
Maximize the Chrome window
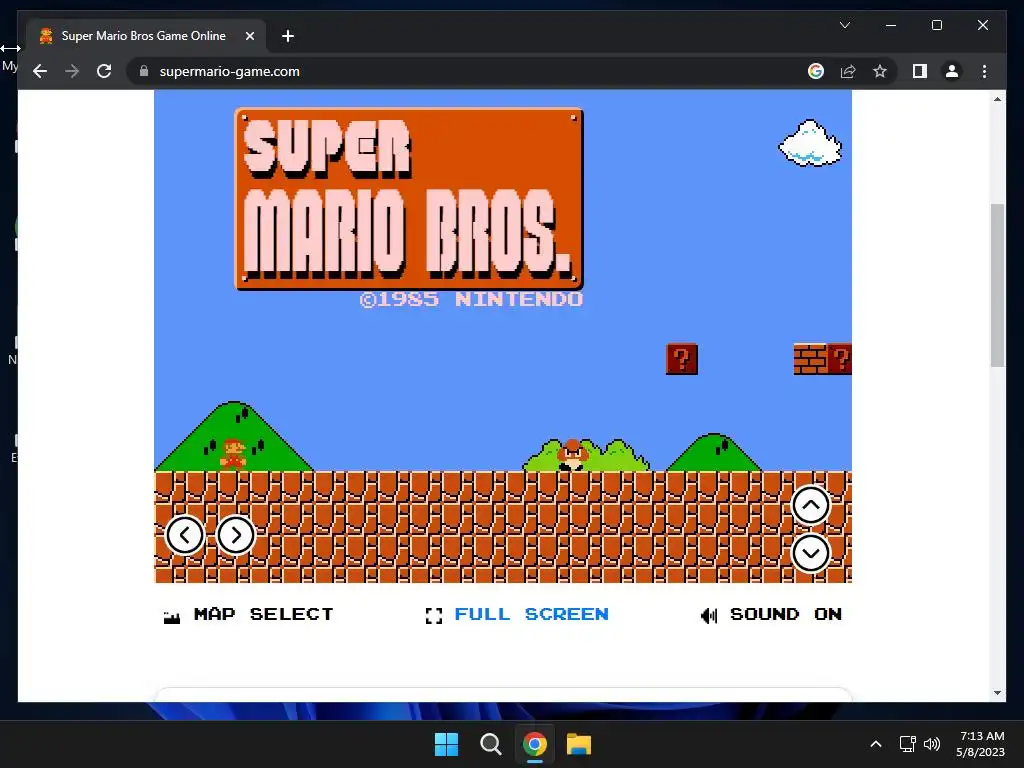pos(936,25)
